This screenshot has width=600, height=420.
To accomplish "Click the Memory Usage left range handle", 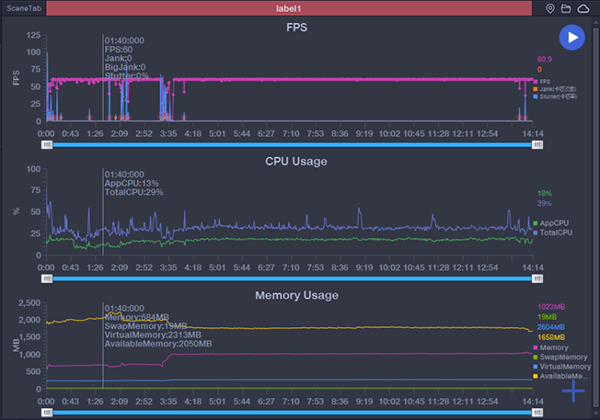I will click(x=46, y=412).
